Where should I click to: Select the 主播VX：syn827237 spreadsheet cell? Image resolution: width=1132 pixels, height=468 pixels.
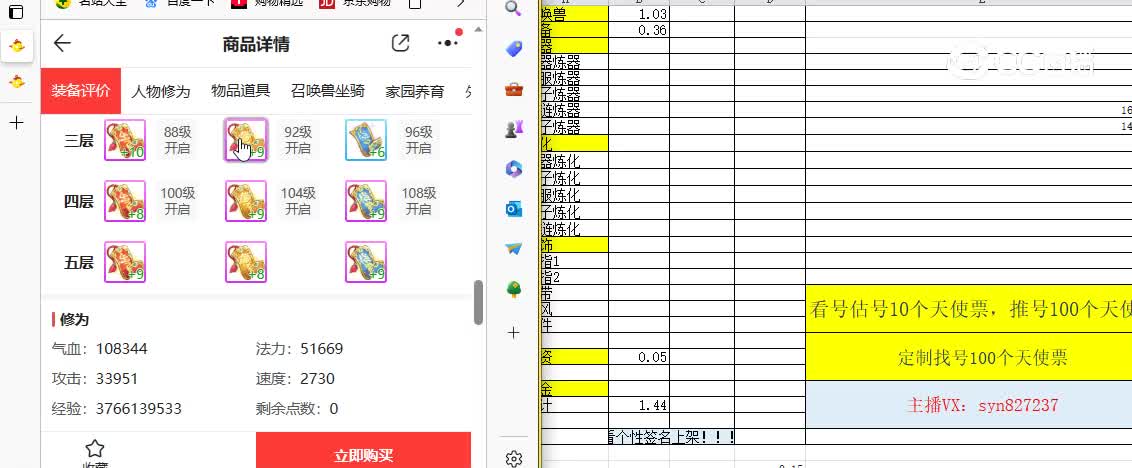pos(969,404)
